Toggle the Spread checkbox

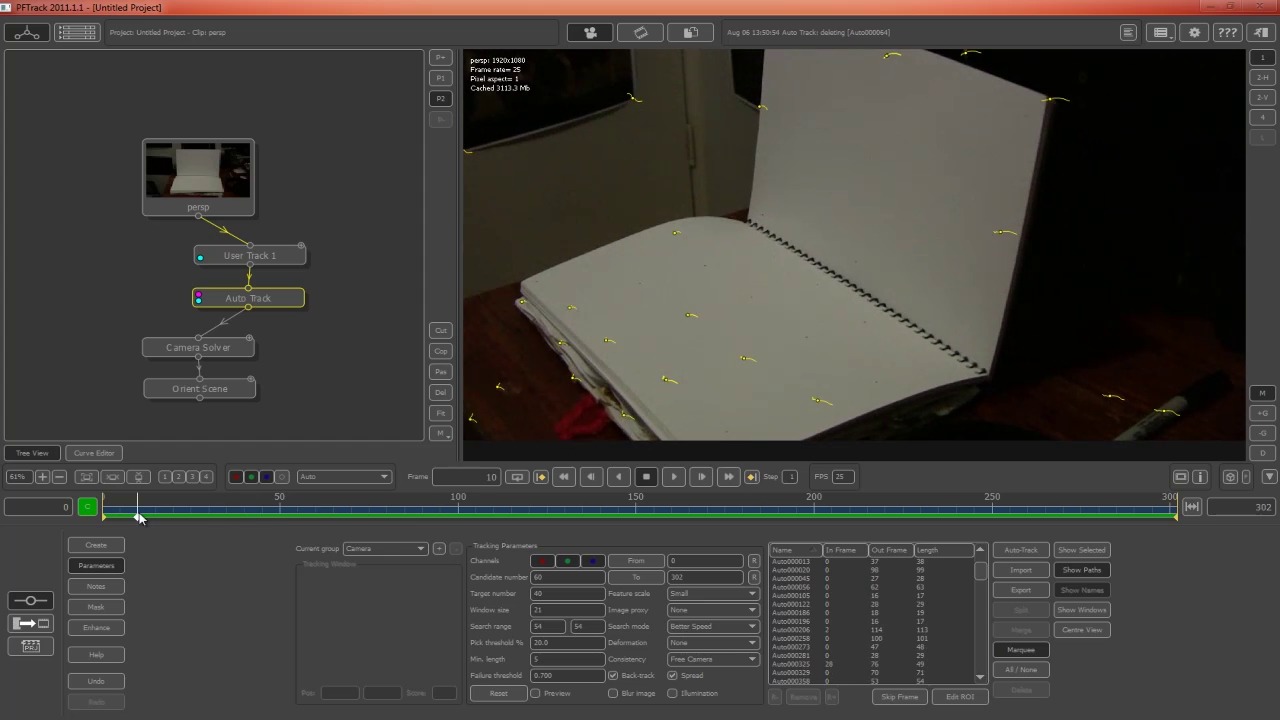(672, 675)
